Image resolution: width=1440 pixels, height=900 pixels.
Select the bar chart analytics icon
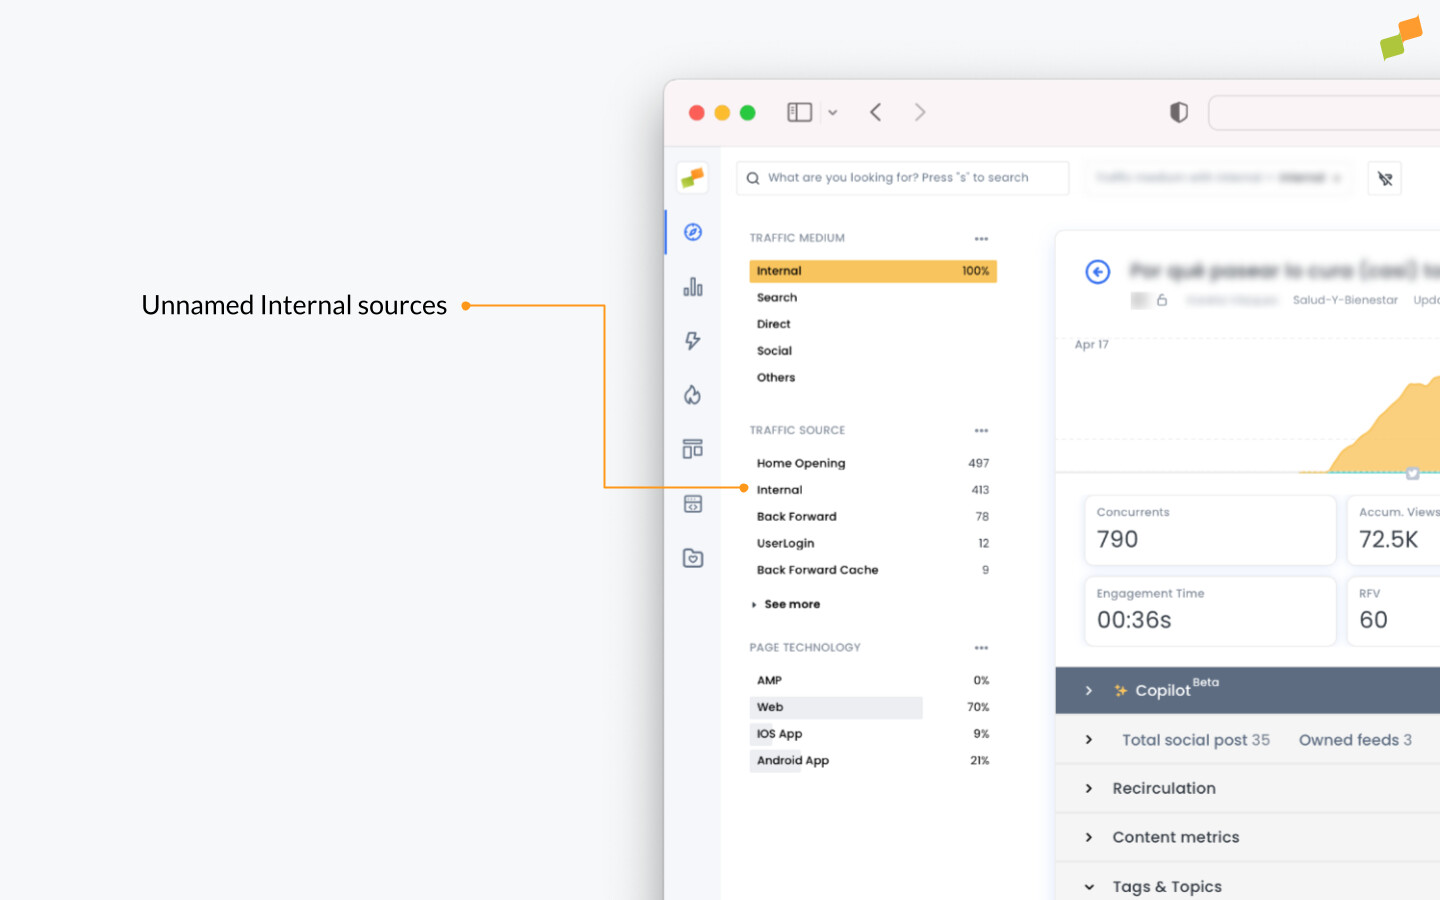coord(692,286)
